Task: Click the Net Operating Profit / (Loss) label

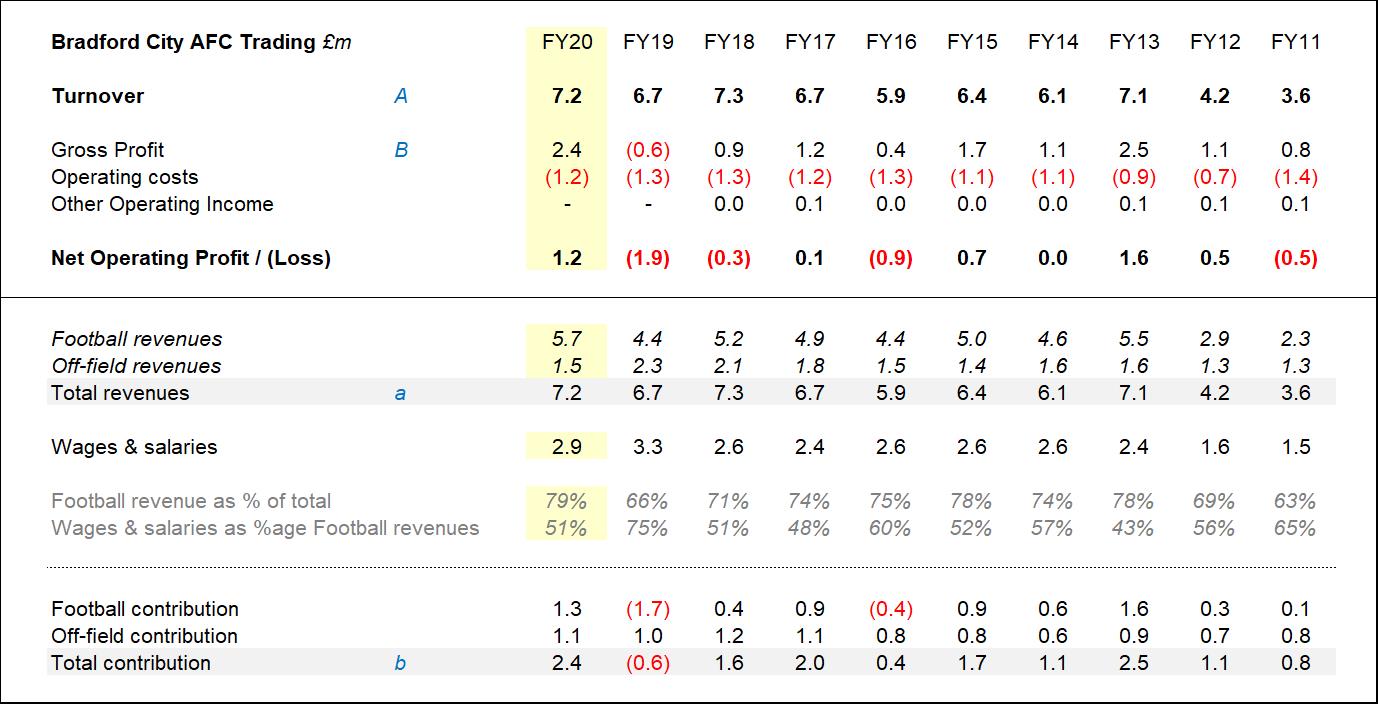Action: point(191,258)
